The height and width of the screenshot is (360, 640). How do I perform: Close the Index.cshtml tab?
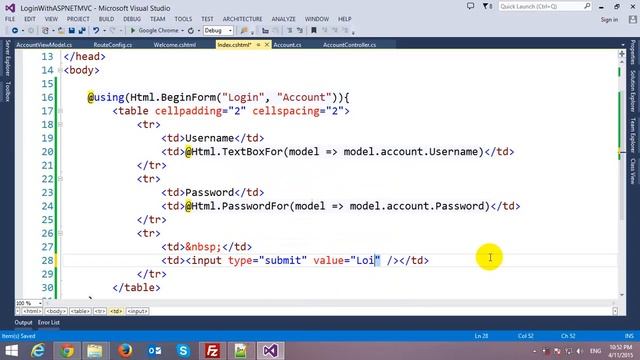coord(267,44)
